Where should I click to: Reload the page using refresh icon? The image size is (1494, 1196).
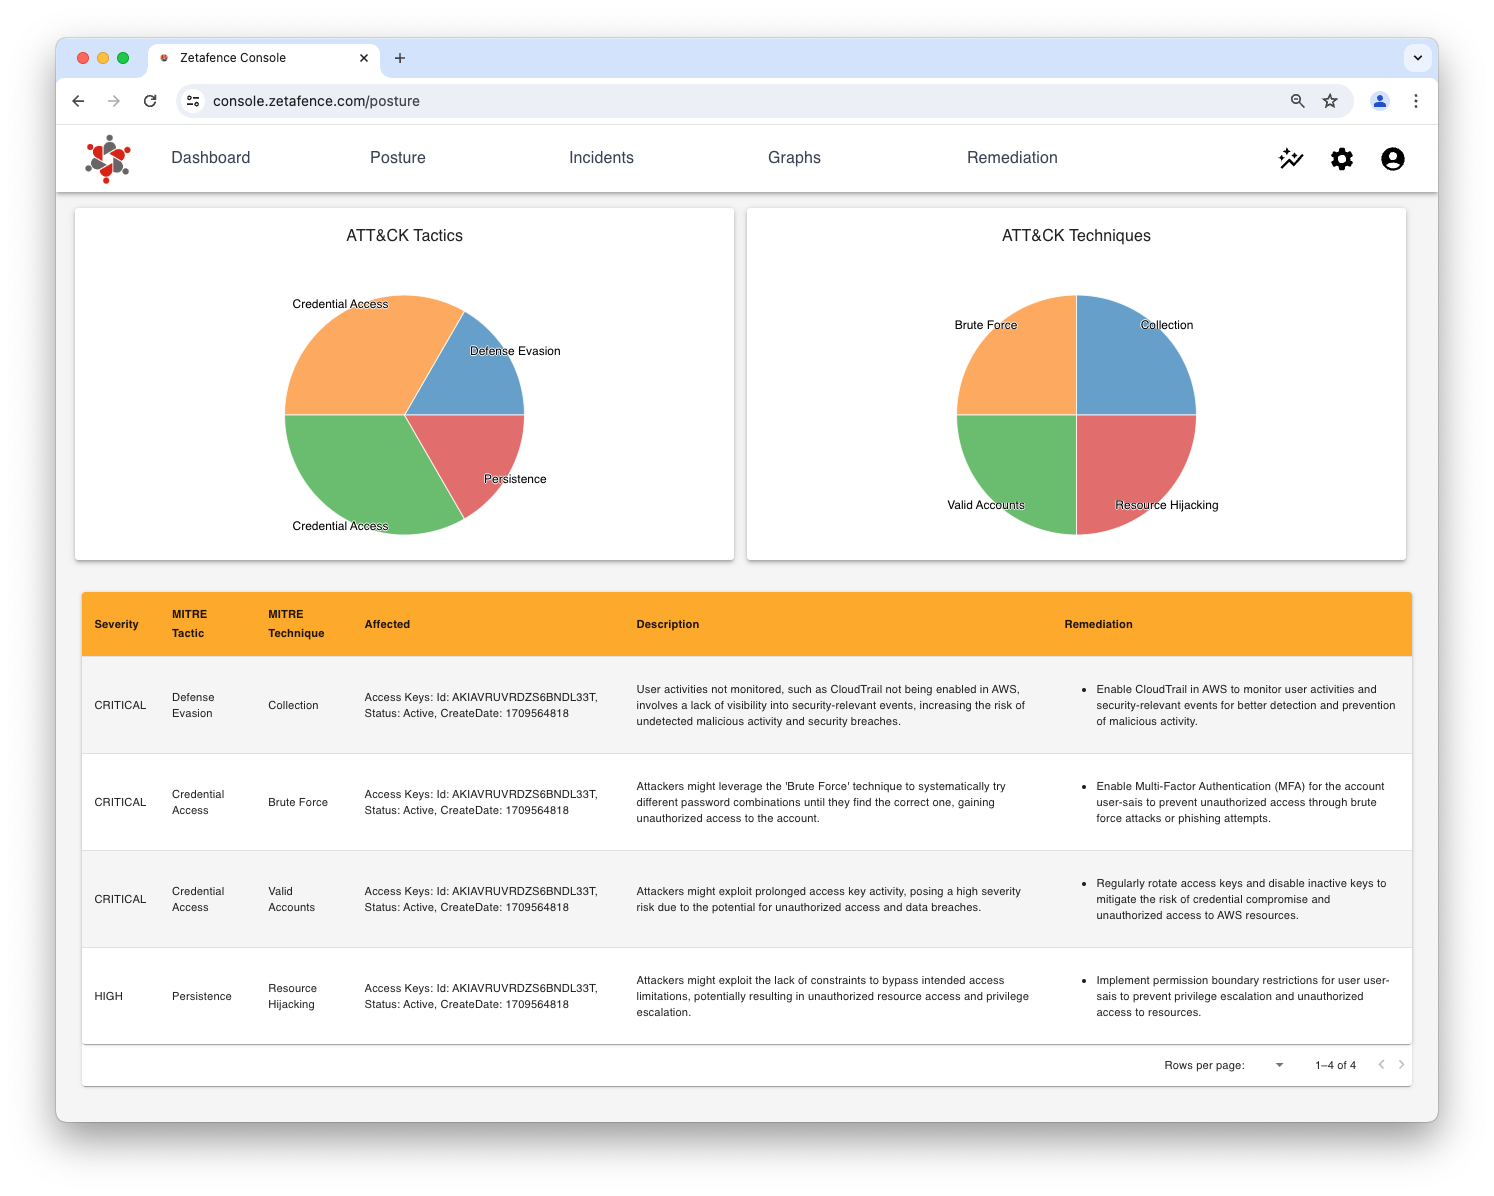150,101
